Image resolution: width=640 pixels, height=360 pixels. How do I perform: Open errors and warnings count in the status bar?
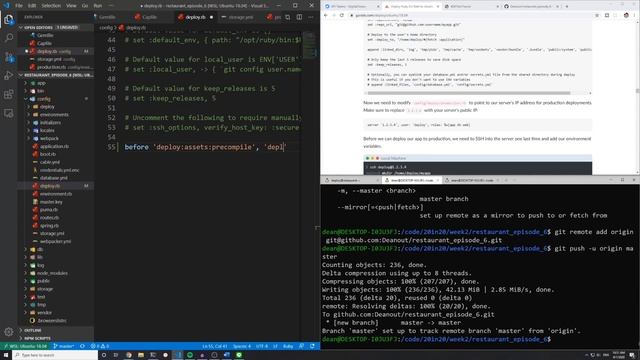[x=100, y=346]
